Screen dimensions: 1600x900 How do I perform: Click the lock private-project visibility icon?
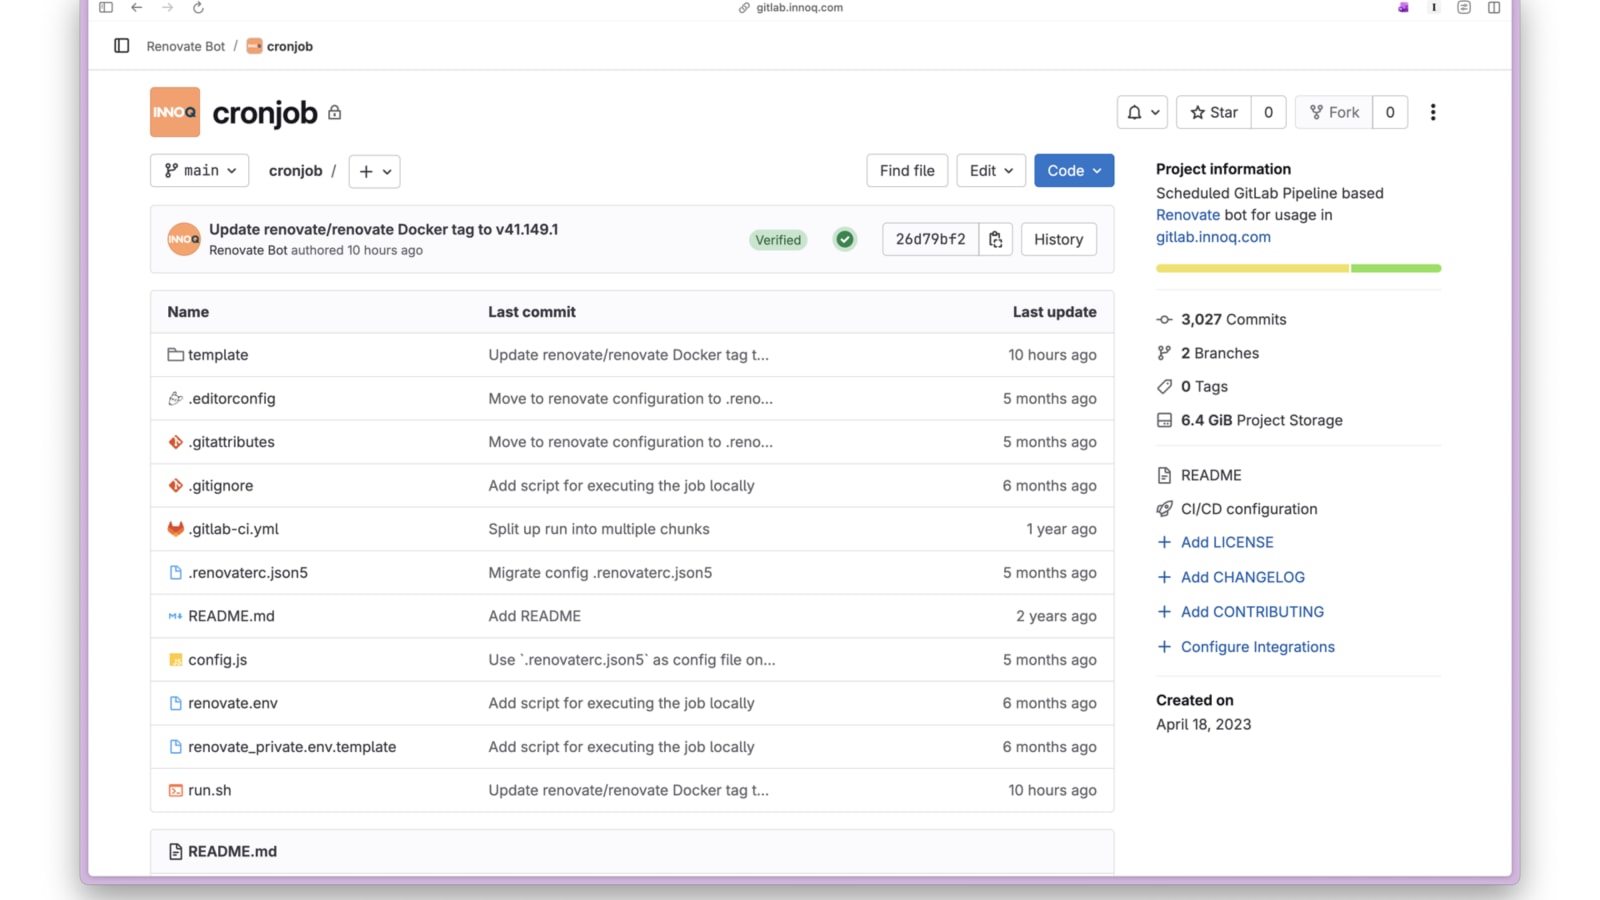[335, 113]
